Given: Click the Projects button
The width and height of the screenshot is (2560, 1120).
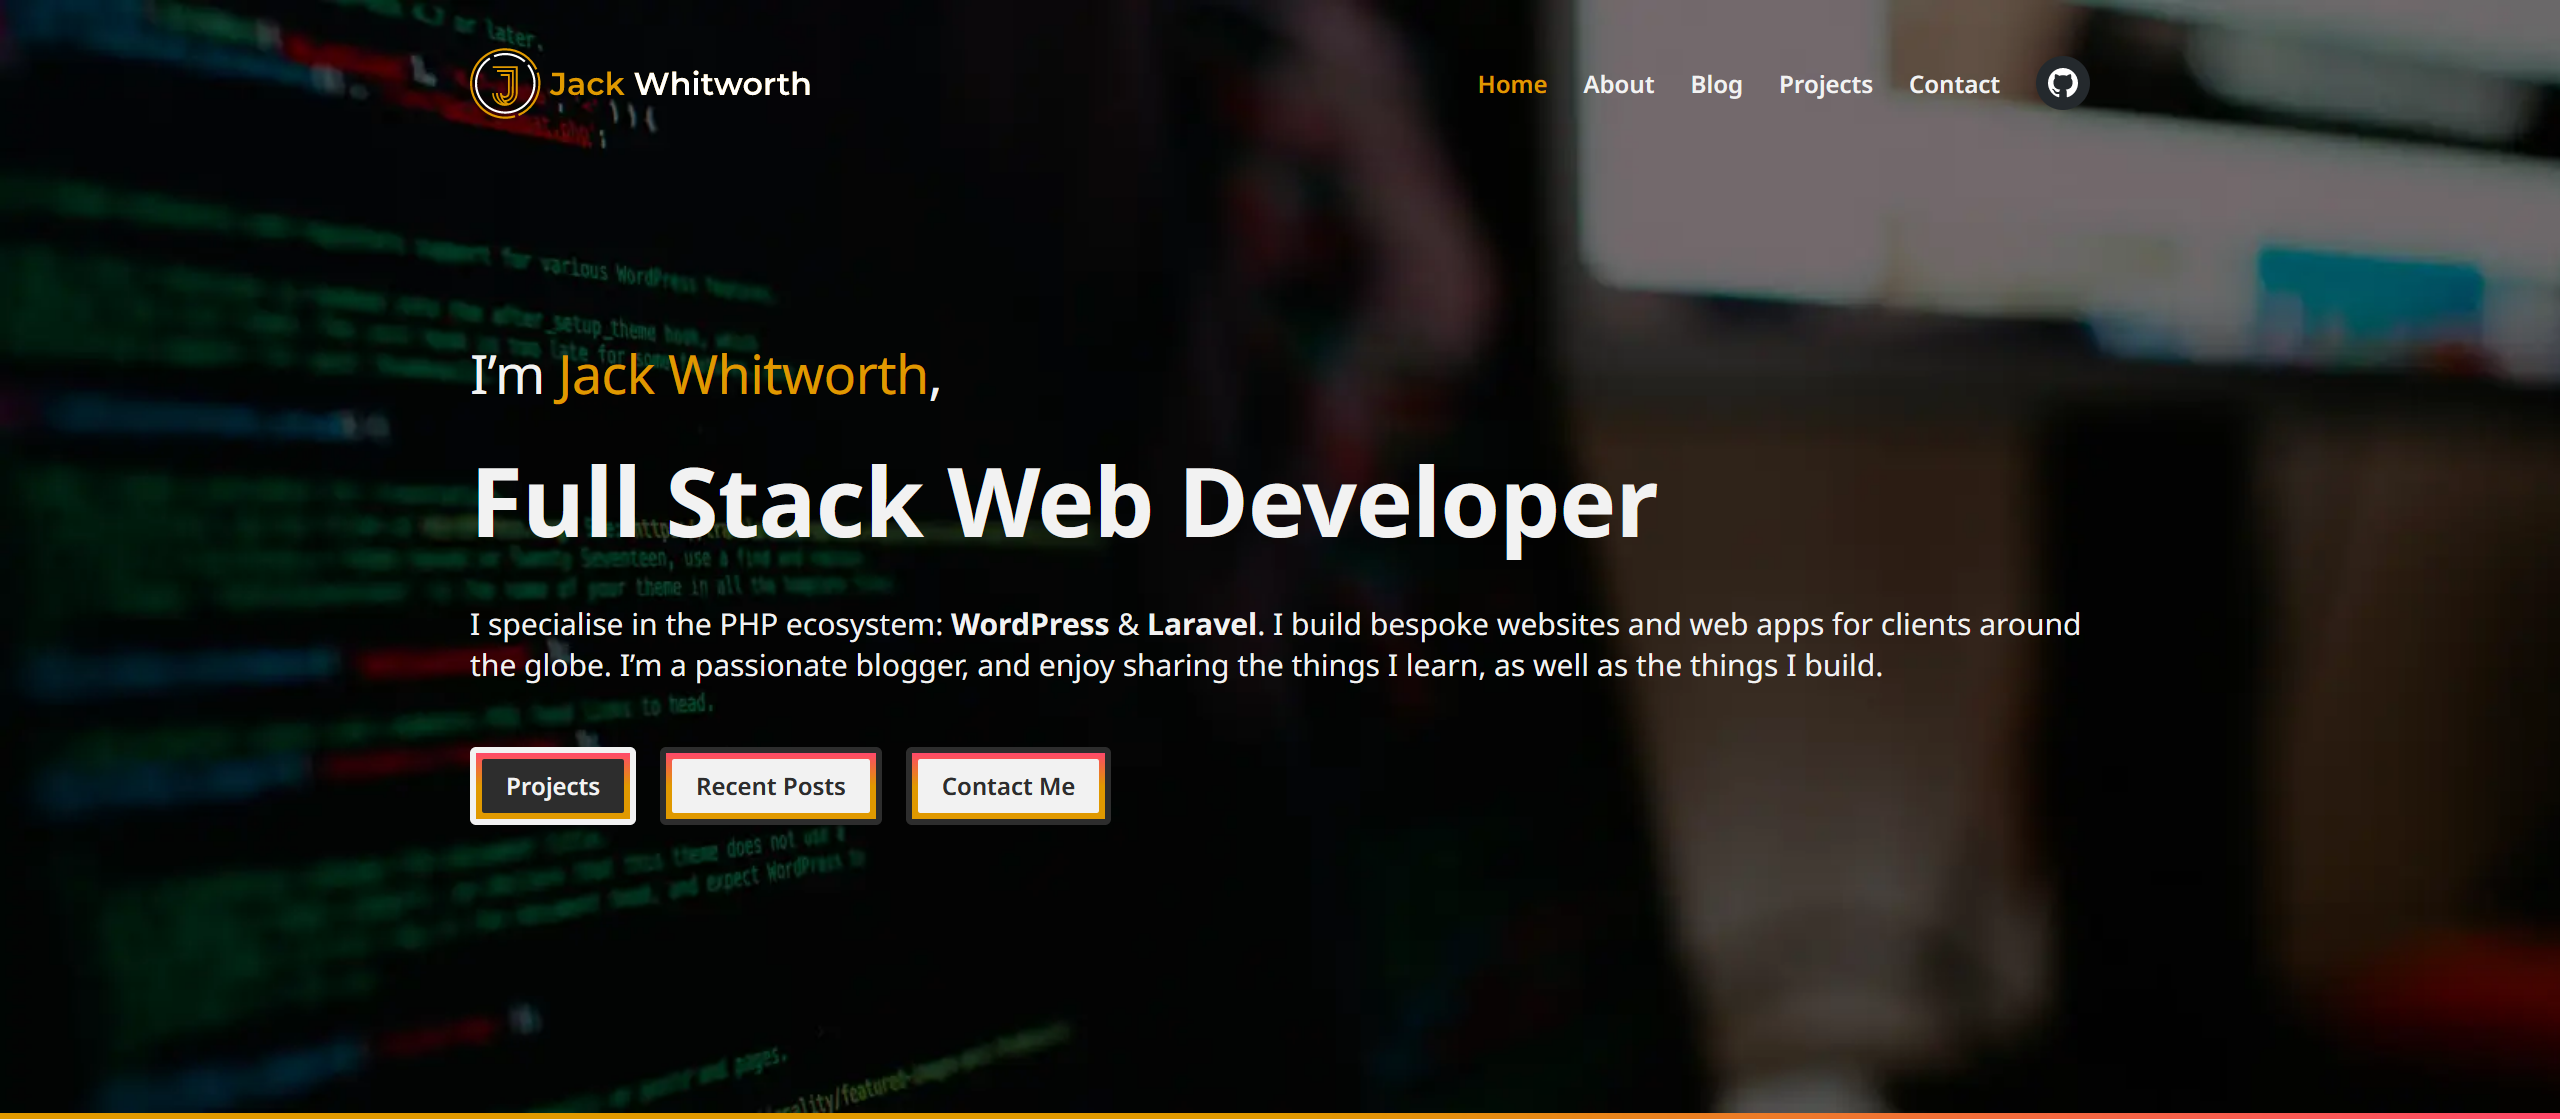Looking at the screenshot, I should tap(552, 785).
